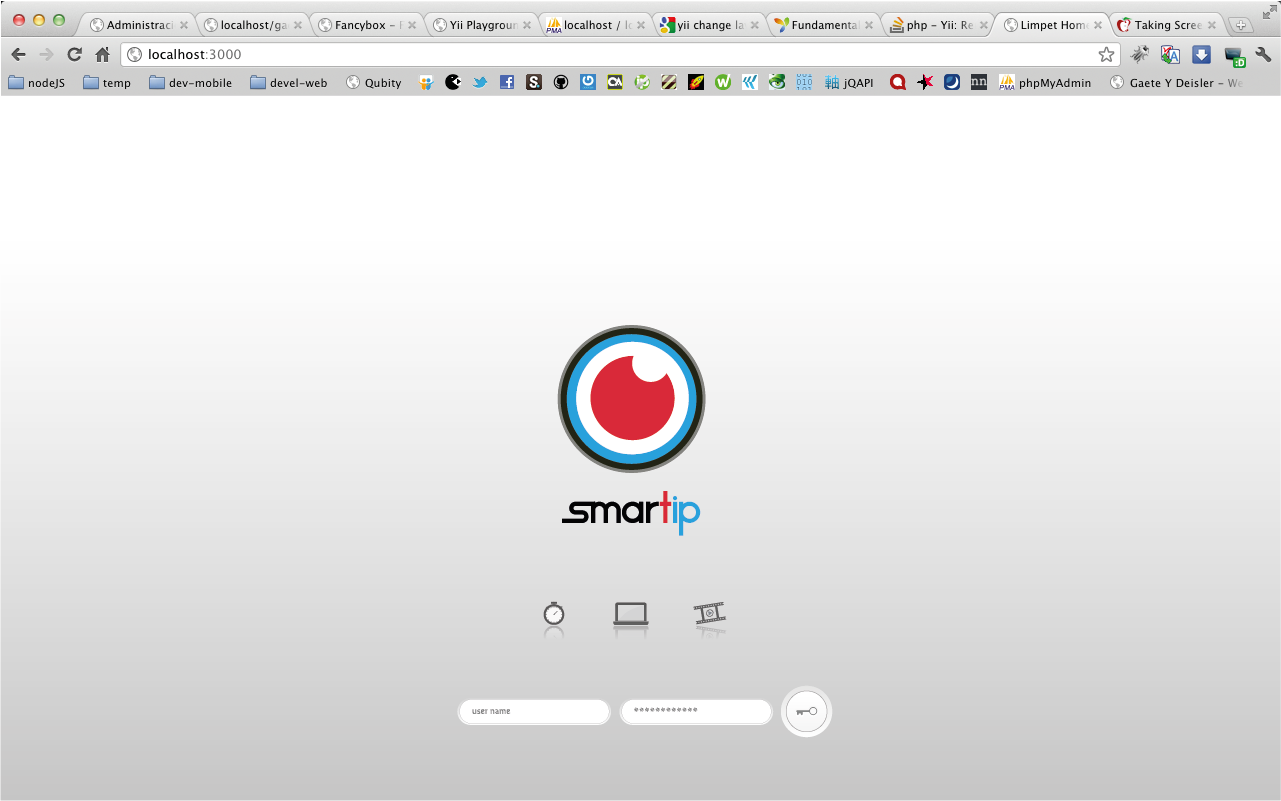1281x801 pixels.
Task: Open the green W icon bookmark
Action: click(x=723, y=83)
